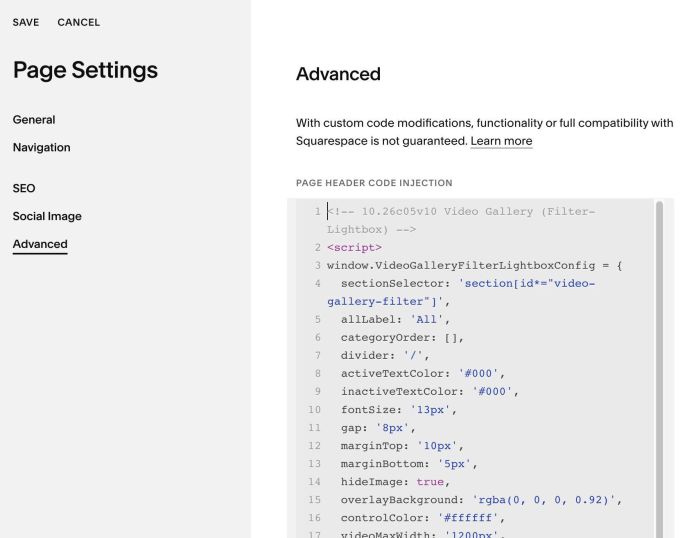Follow the Learn more link
This screenshot has width=700, height=538.
point(501,141)
